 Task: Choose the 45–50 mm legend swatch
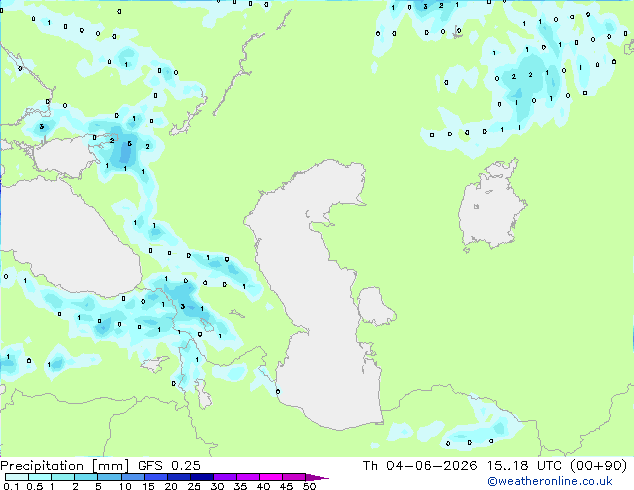pyautogui.click(x=294, y=477)
